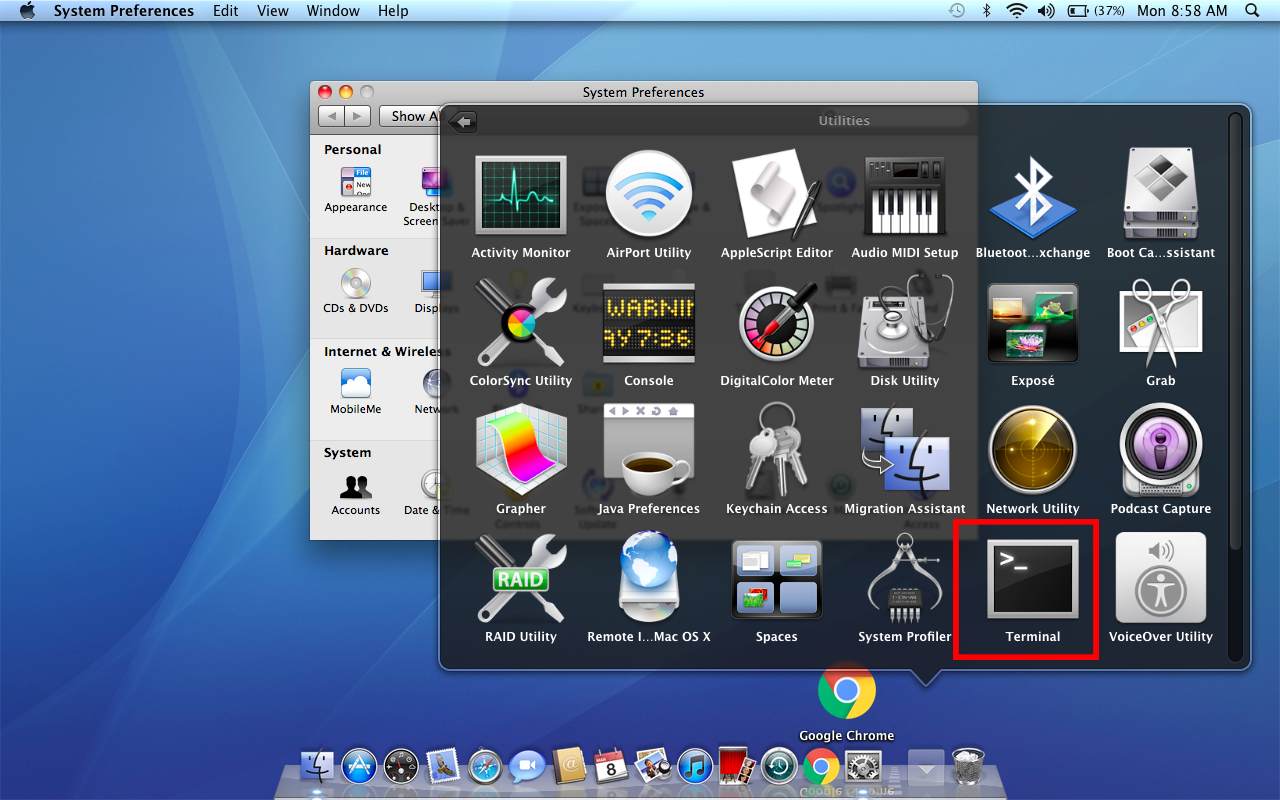The height and width of the screenshot is (800, 1280).
Task: Launch iTunes from the Dock
Action: (694, 767)
